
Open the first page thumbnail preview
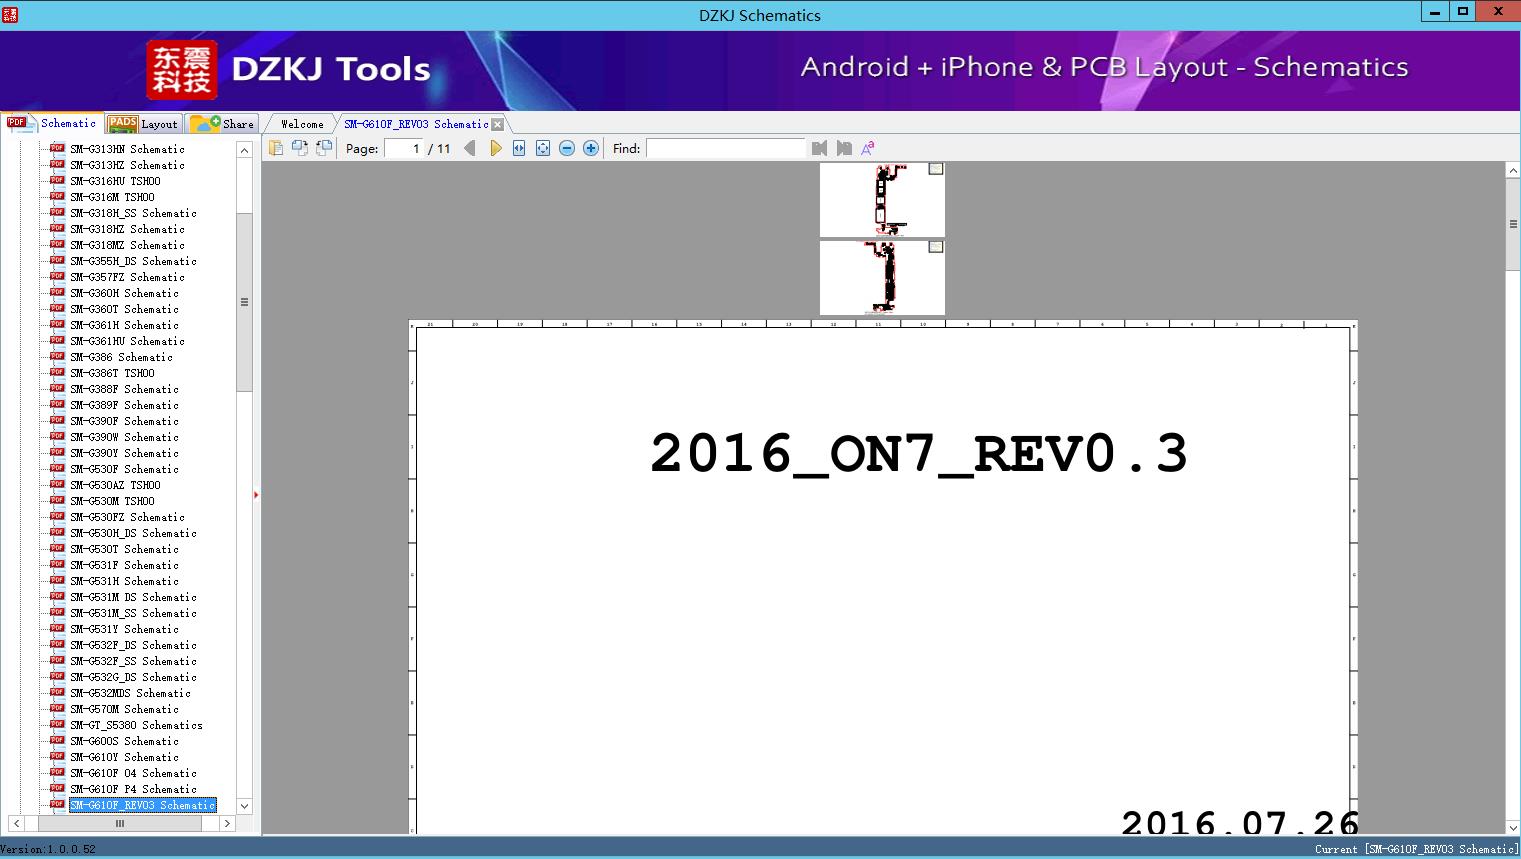tap(882, 200)
